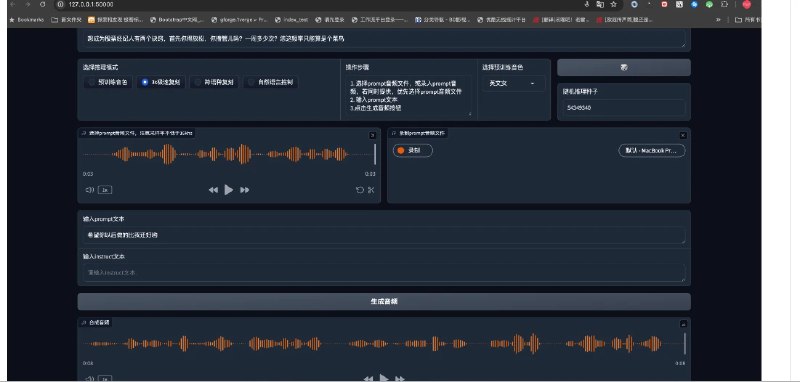Viewport: 800px width, 382px height.
Task: Click into the prompt text input field
Action: pyautogui.click(x=384, y=235)
